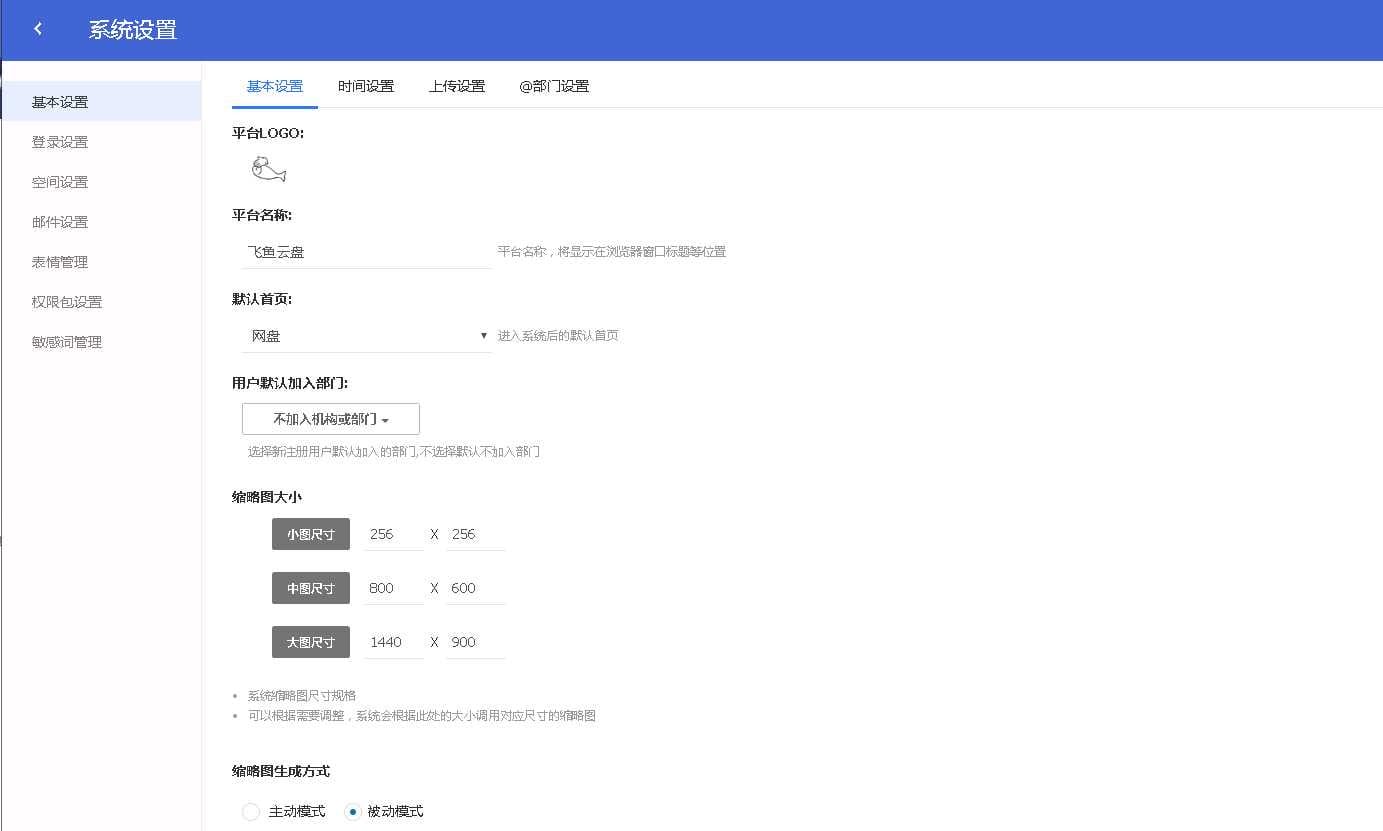1383x831 pixels.
Task: Click the back arrow to exit 系统设置
Action: (x=37, y=29)
